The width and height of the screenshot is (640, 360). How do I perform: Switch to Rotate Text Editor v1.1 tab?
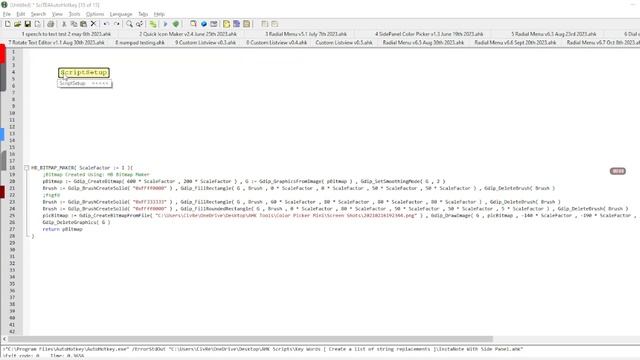click(56, 42)
